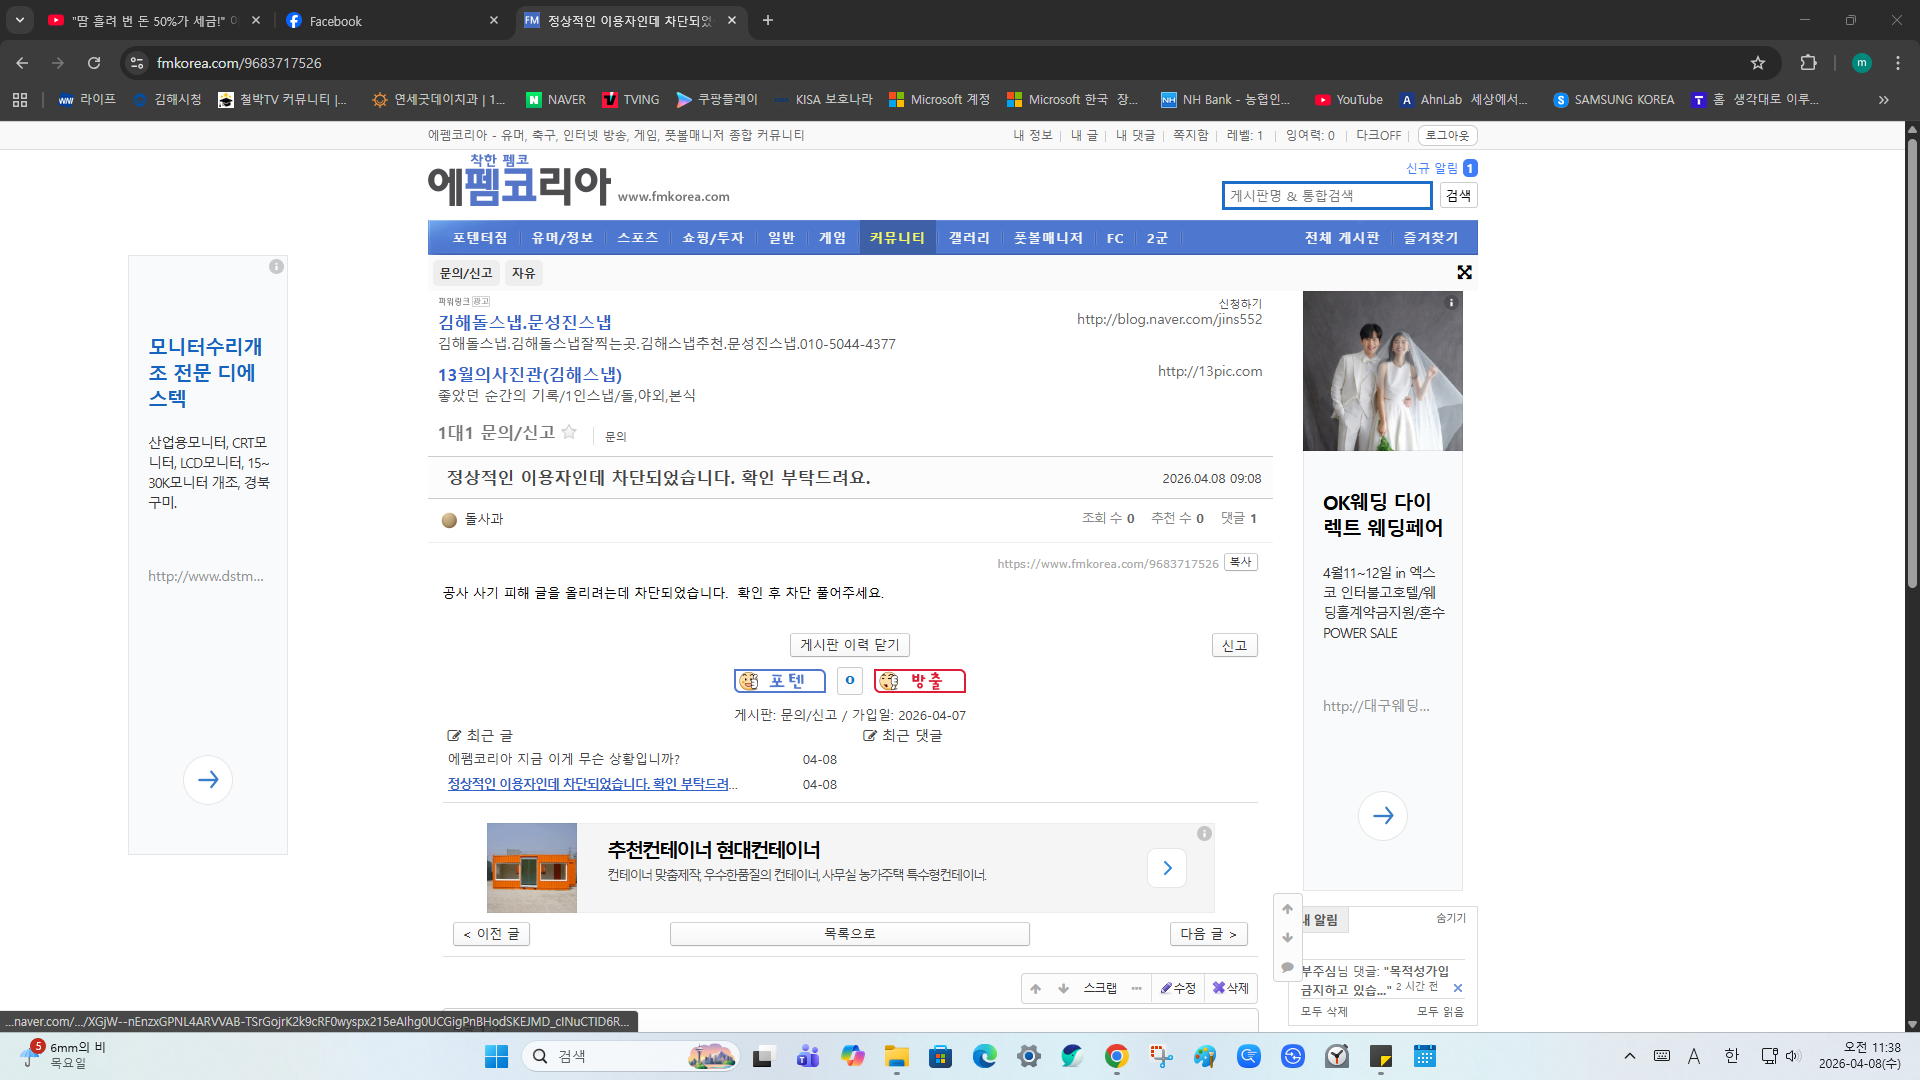Click the 신고 report button
This screenshot has height=1080, width=1920.
tap(1235, 646)
